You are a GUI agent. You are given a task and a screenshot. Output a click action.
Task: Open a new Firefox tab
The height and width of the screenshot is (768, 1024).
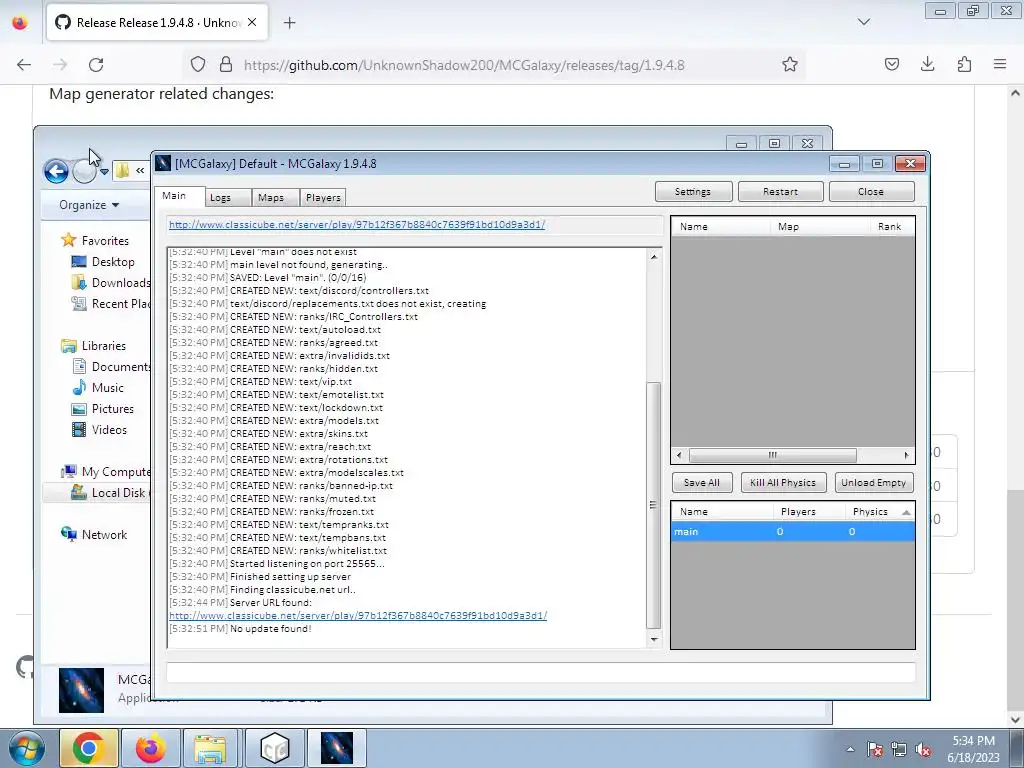[289, 23]
